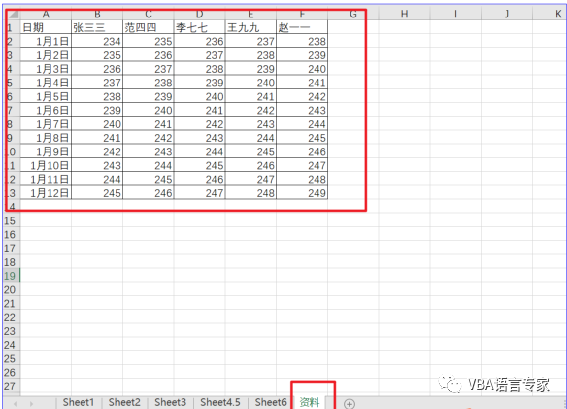Select column K header
The height and width of the screenshot is (409, 567).
point(558,14)
